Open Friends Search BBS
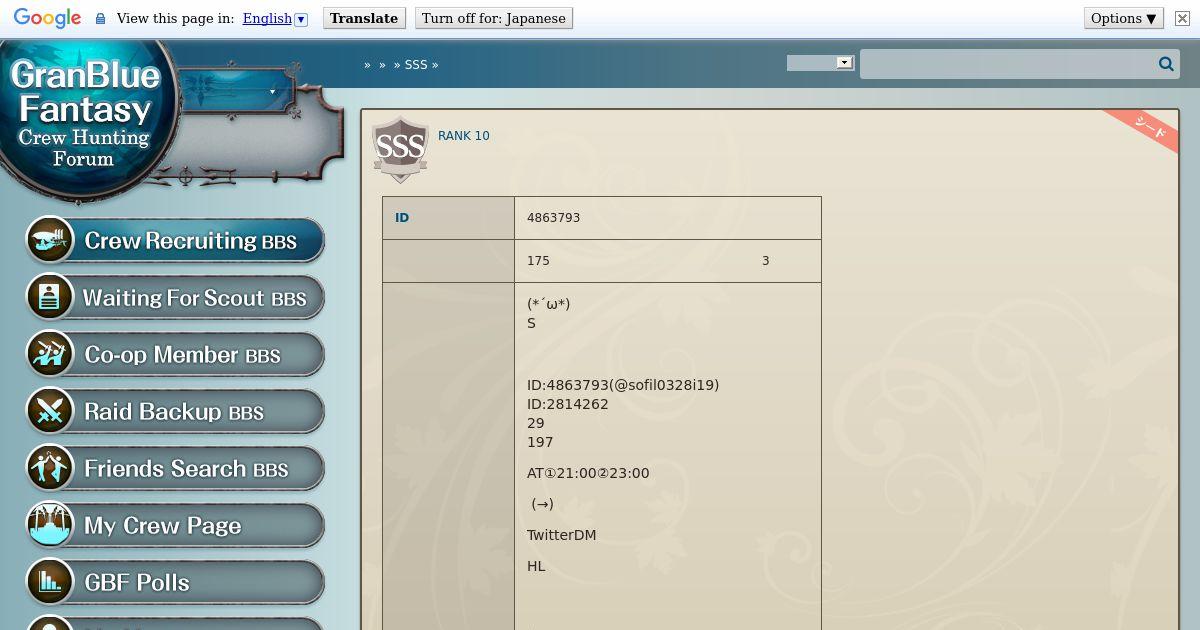This screenshot has width=1200, height=630. pos(175,469)
